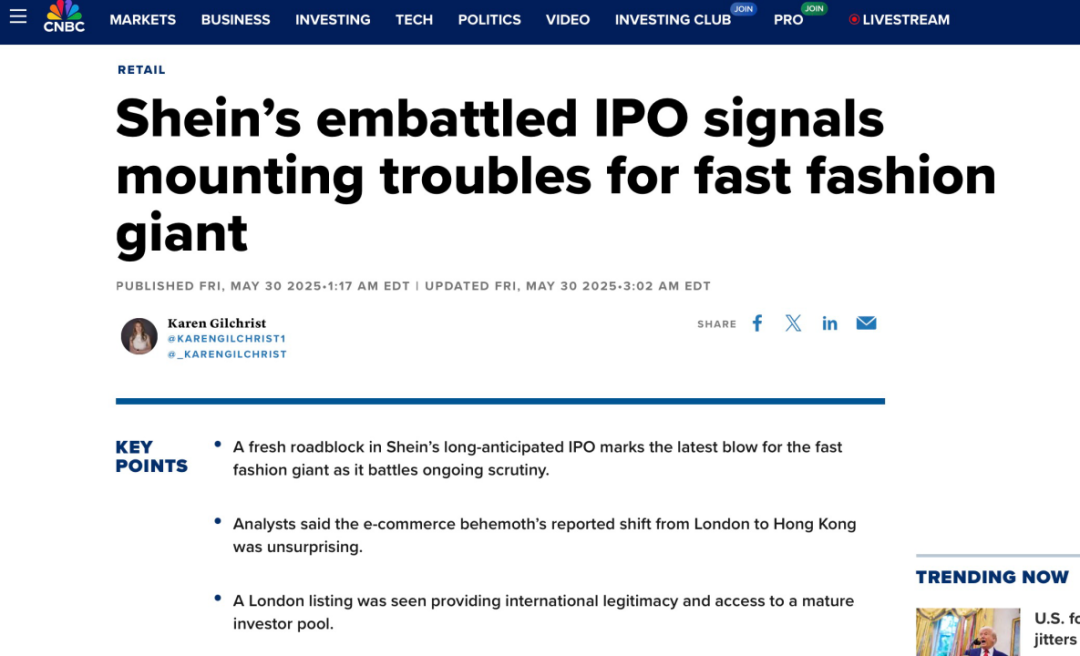Viewport: 1080px width, 656px height.
Task: Open the trending story thumbnail
Action: pyautogui.click(x=968, y=632)
